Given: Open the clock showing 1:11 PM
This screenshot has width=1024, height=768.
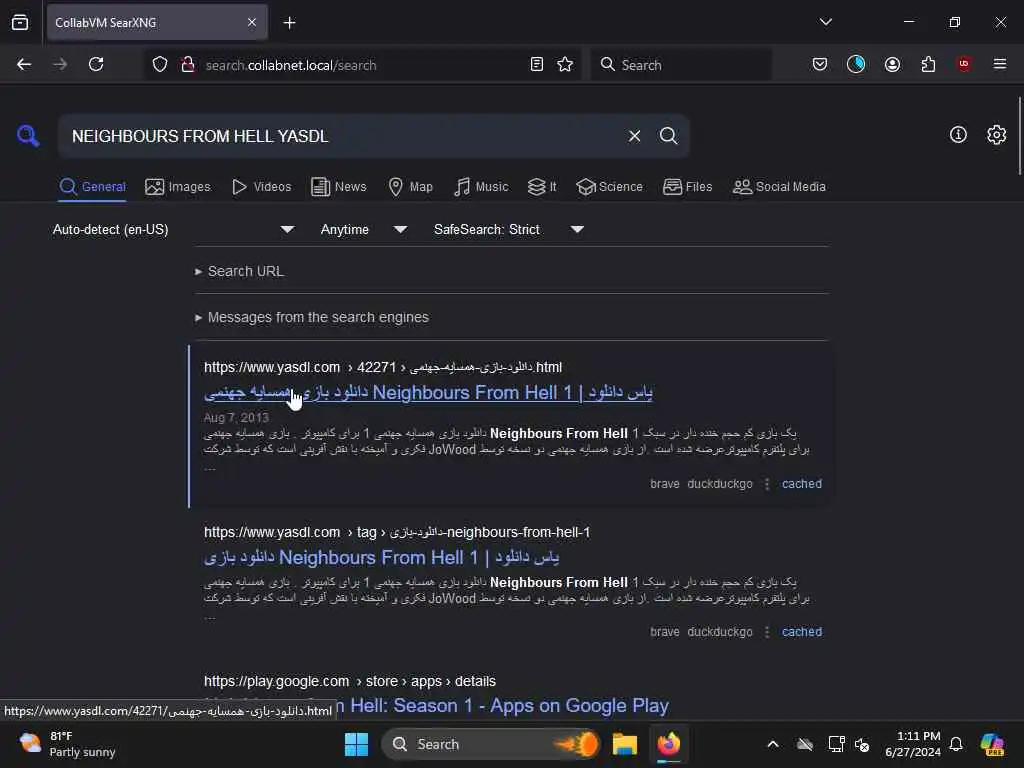Looking at the screenshot, I should point(912,744).
